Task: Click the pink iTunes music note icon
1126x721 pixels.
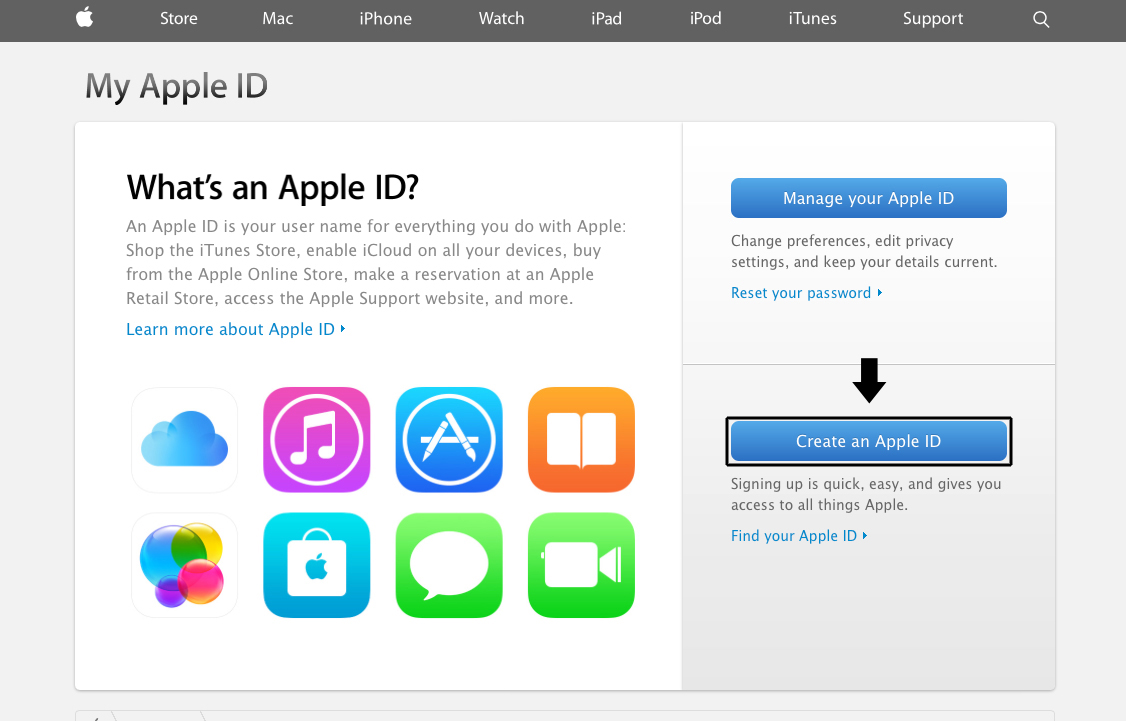Action: click(x=317, y=439)
